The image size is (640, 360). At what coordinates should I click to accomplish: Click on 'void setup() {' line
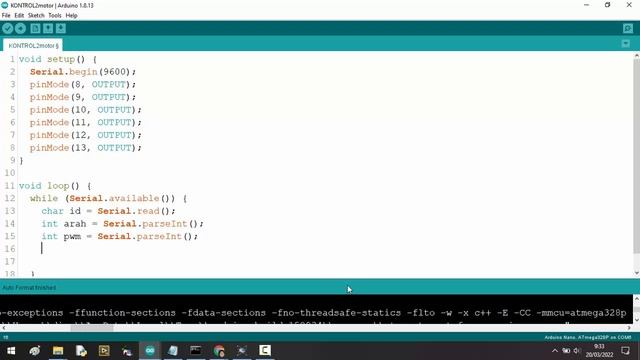point(58,59)
